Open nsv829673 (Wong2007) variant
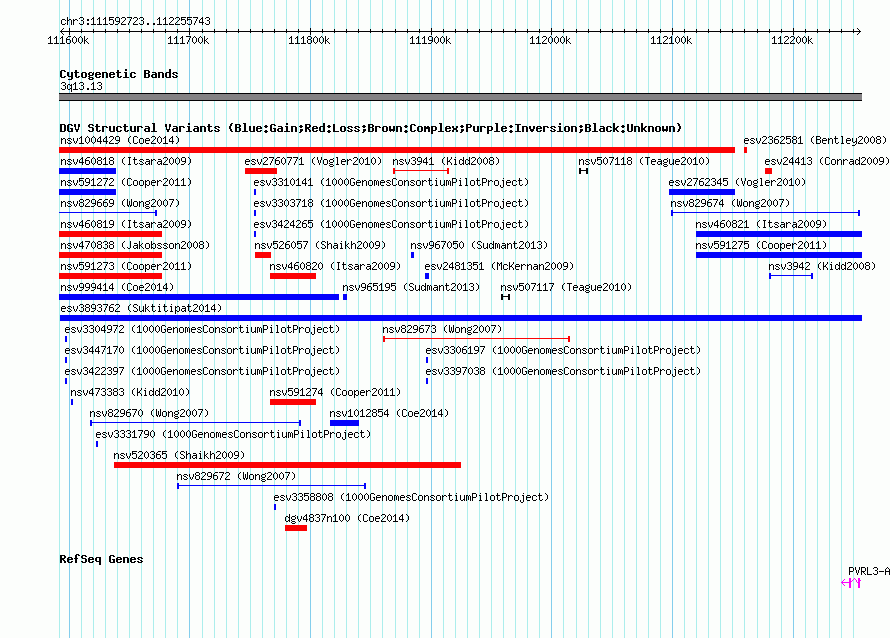The height and width of the screenshot is (638, 890). [442, 329]
